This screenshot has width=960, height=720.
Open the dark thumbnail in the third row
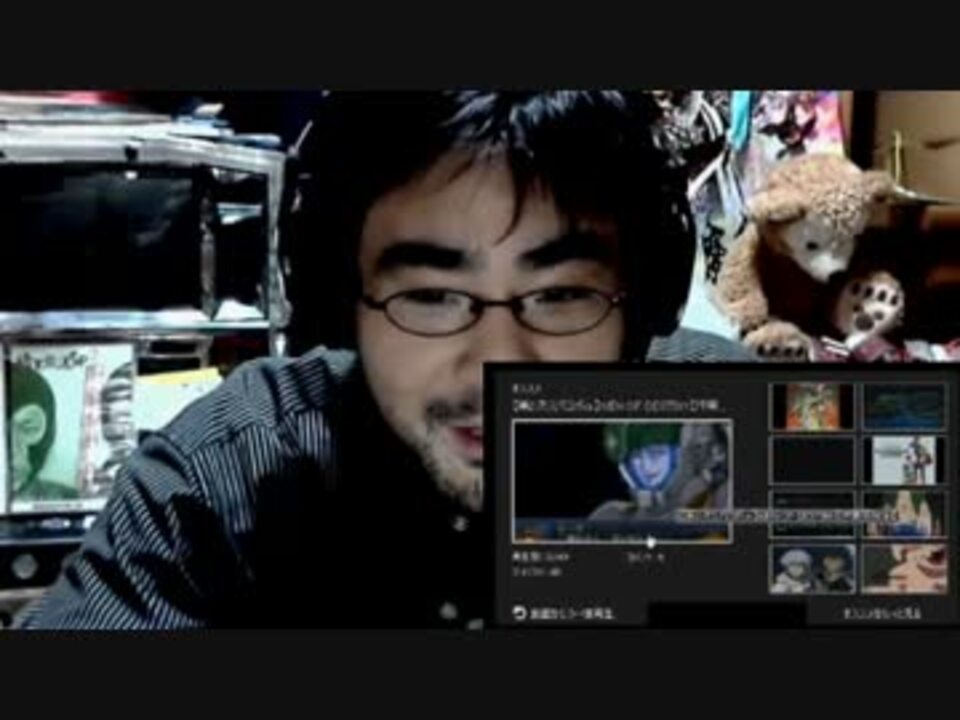pos(812,514)
